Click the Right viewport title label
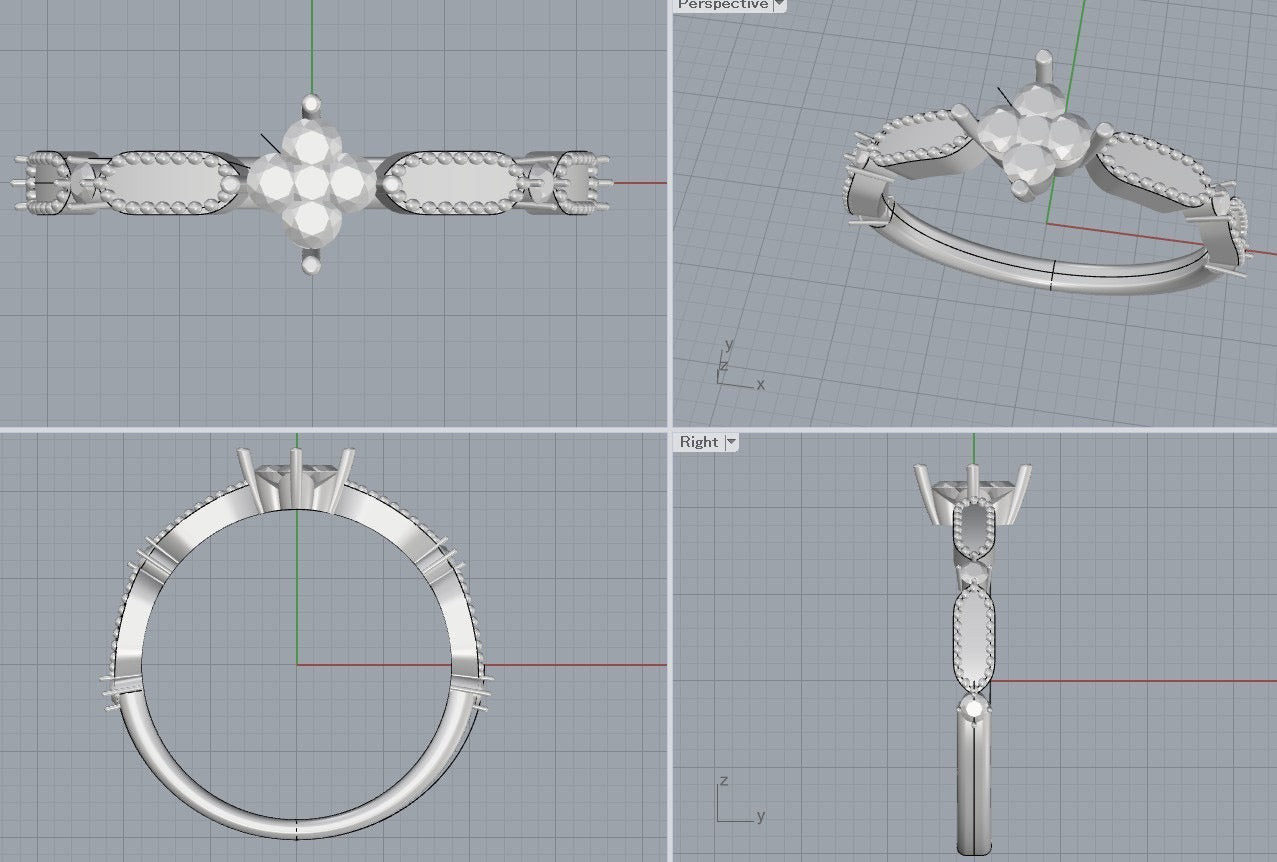The width and height of the screenshot is (1277, 862). pos(699,442)
